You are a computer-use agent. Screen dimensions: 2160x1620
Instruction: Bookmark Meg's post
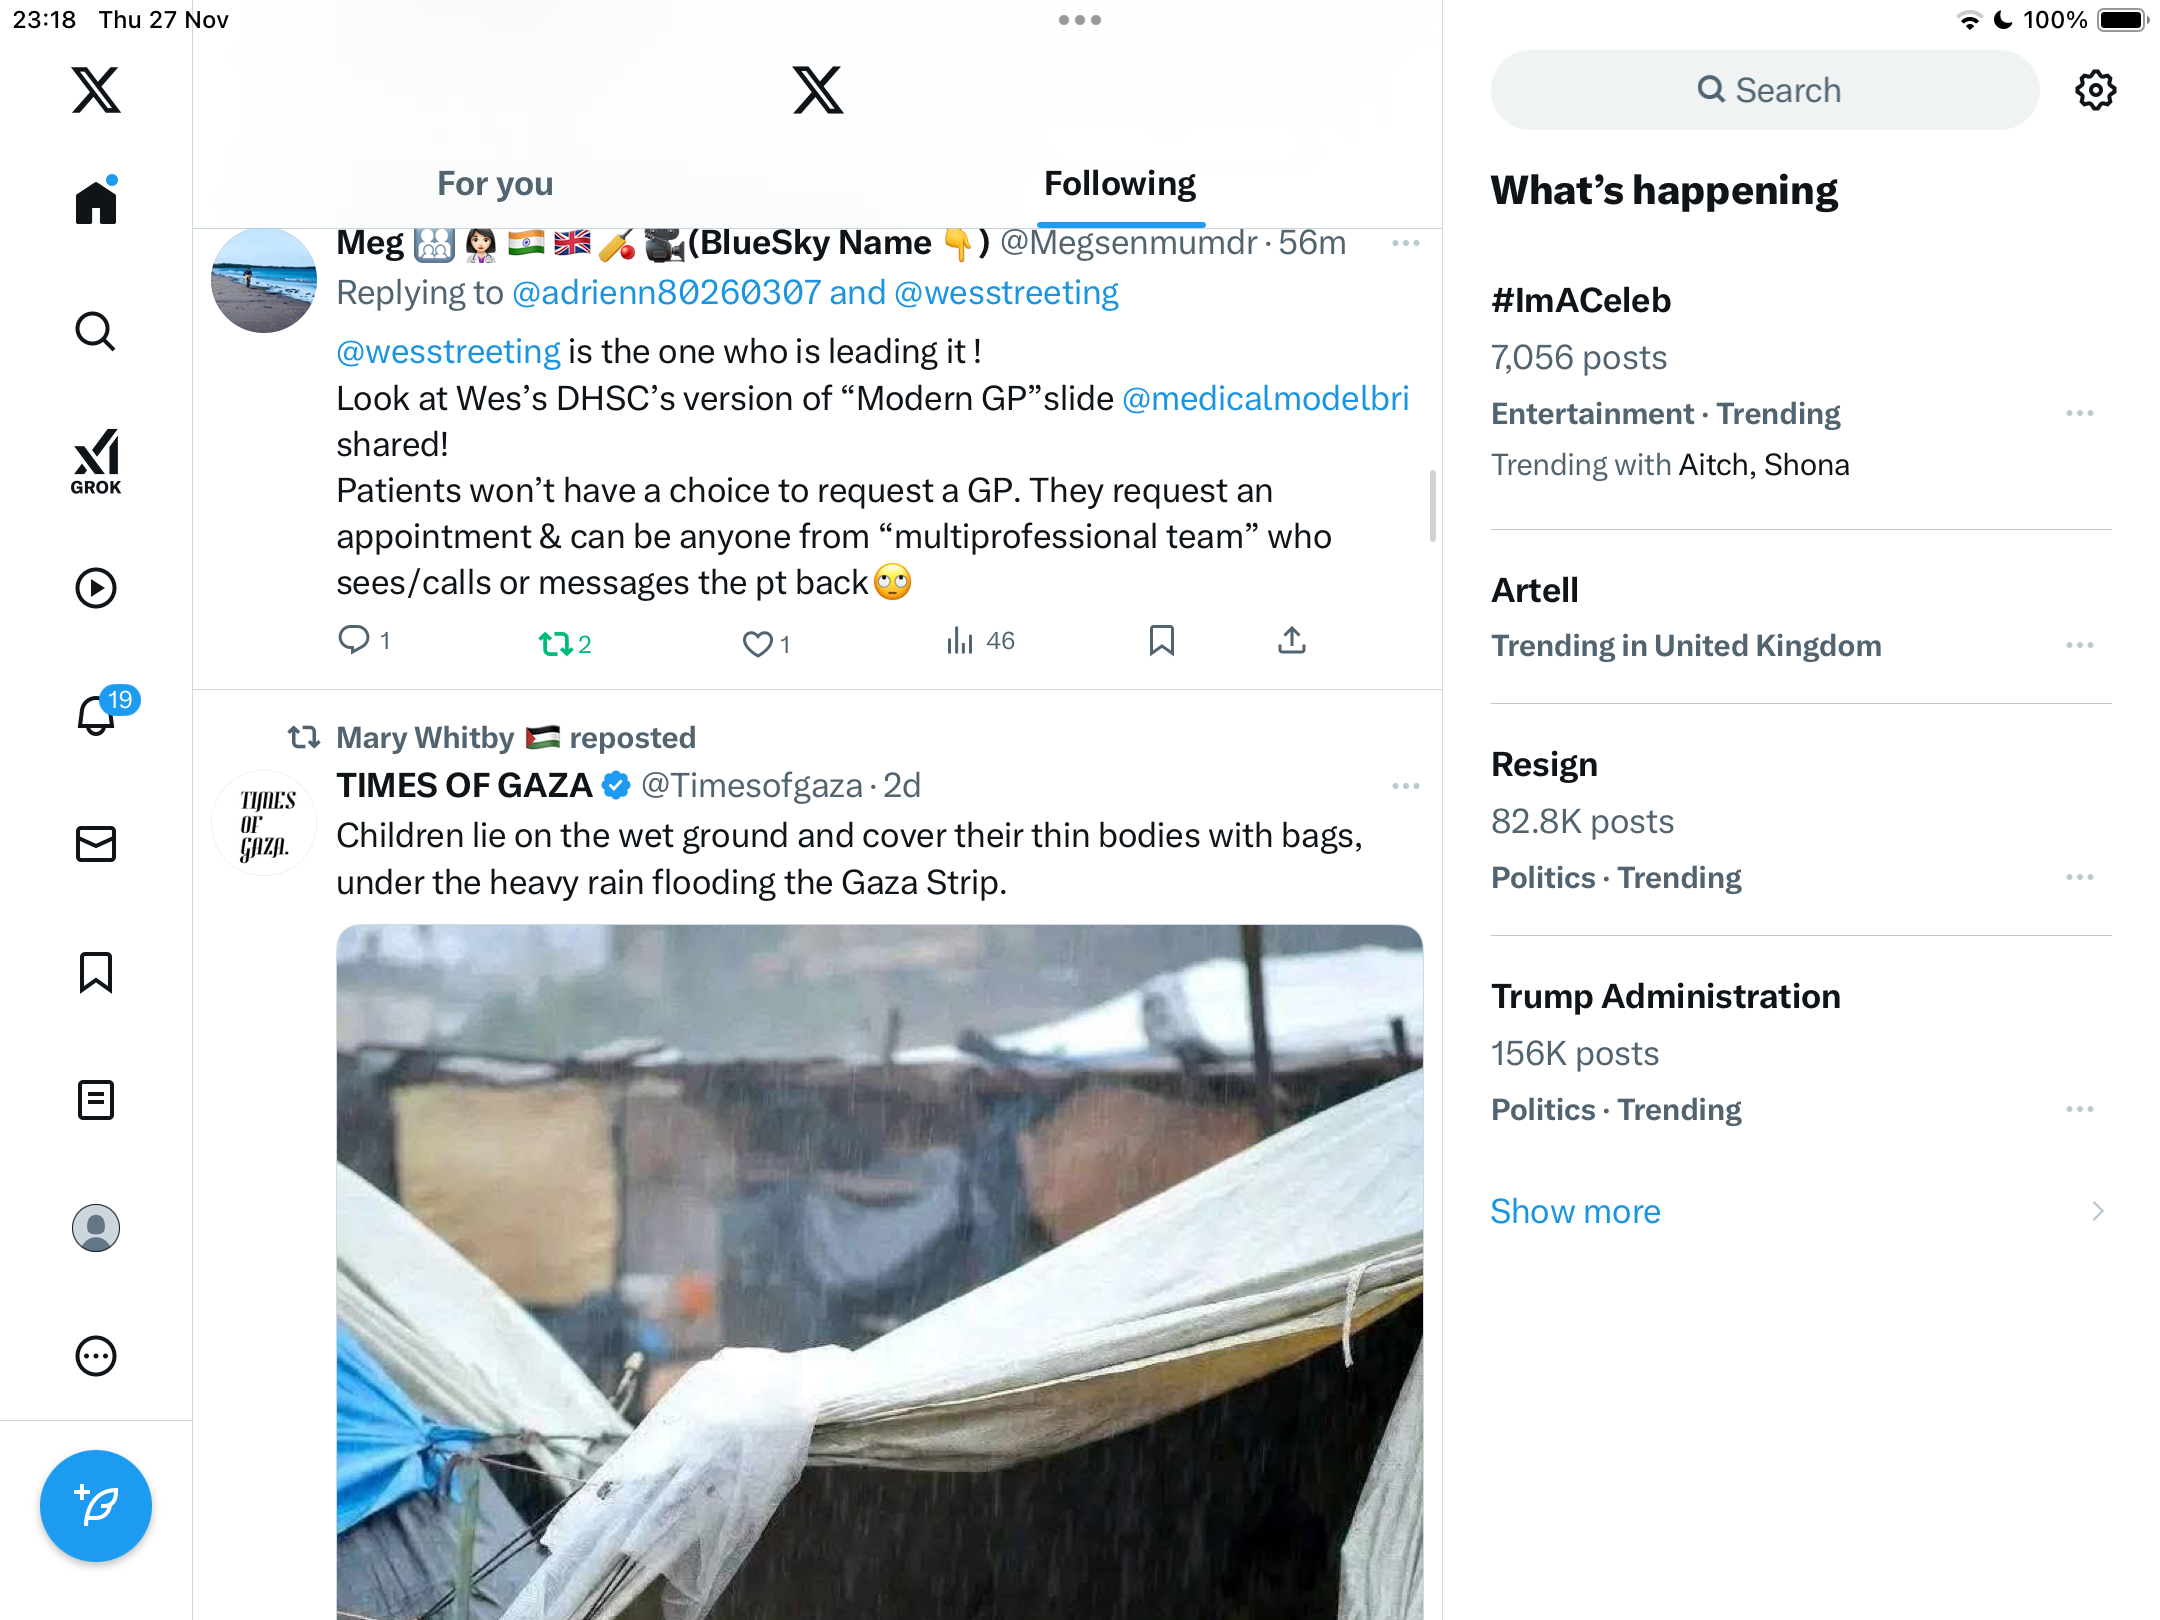(x=1161, y=640)
